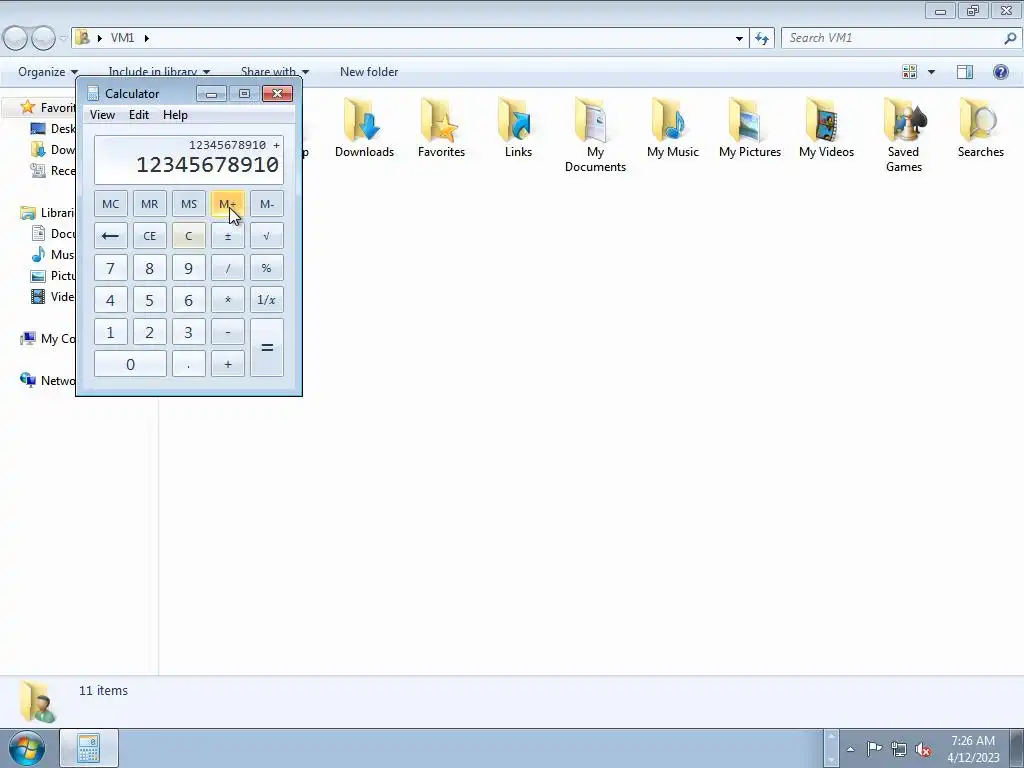Viewport: 1024px width, 768px height.
Task: Select Libraries in navigation pane
Action: (48, 213)
